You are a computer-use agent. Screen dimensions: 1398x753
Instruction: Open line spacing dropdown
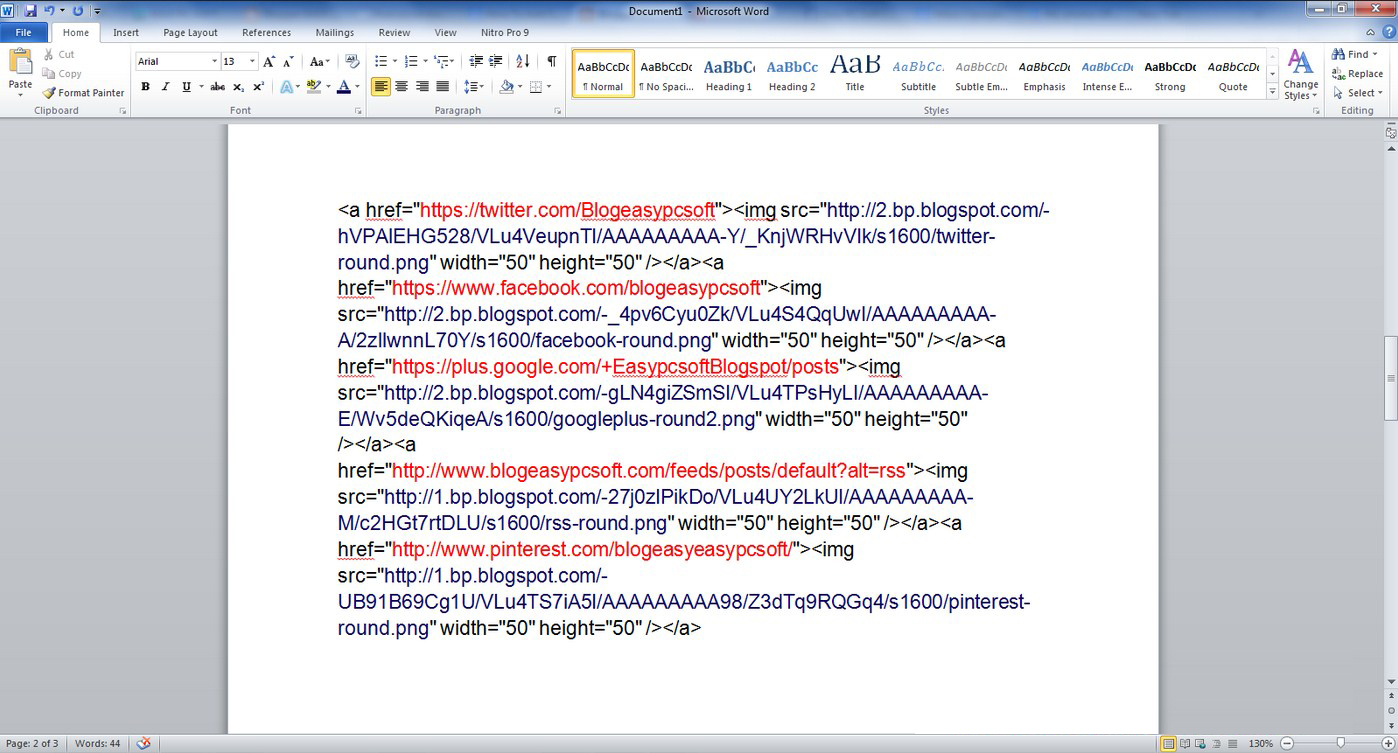(475, 87)
